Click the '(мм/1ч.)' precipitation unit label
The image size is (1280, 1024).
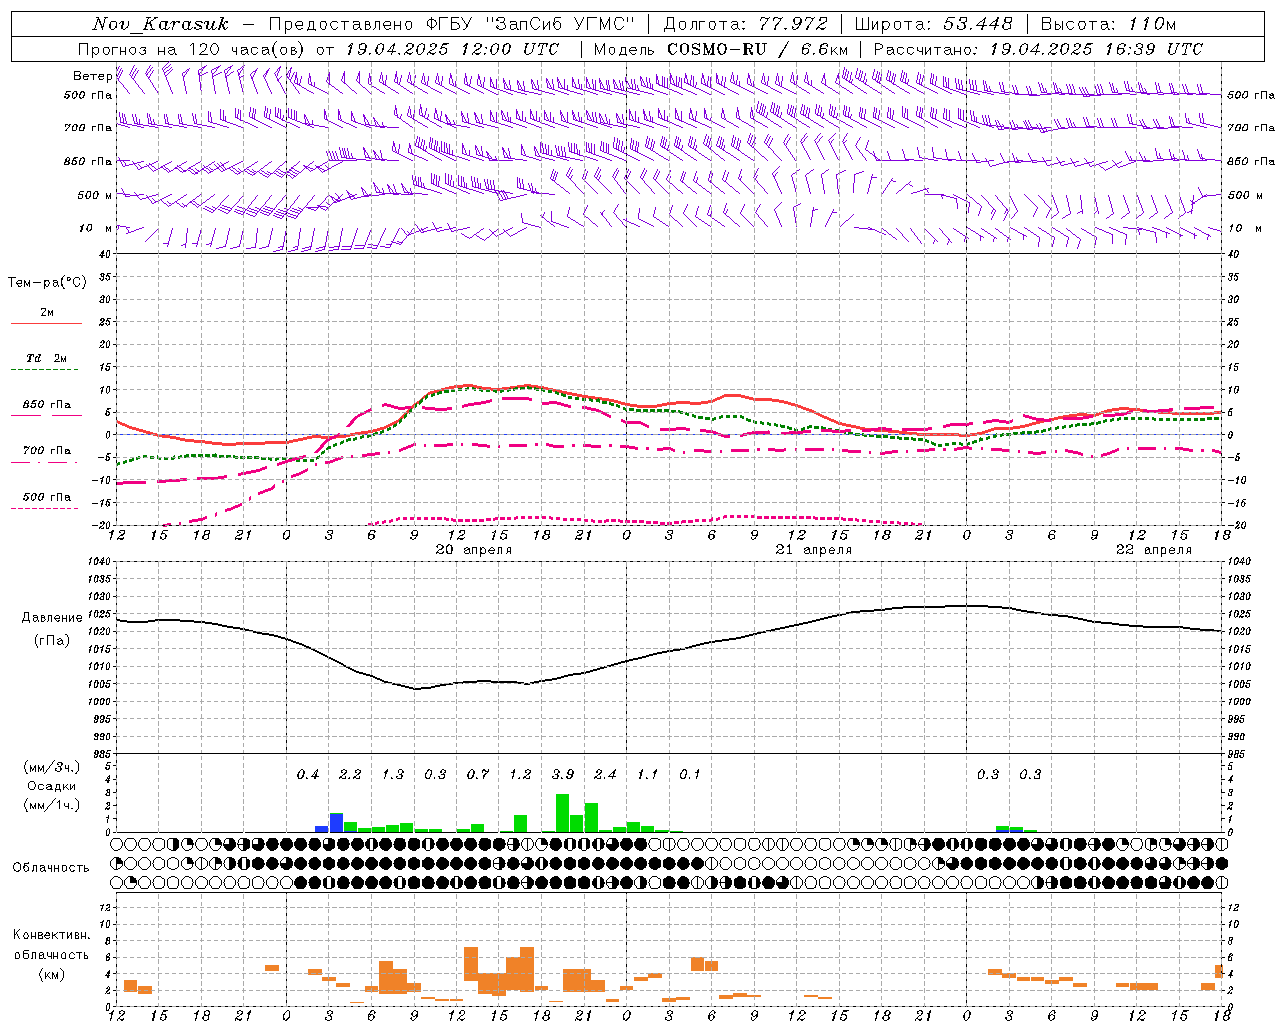pos(52,805)
